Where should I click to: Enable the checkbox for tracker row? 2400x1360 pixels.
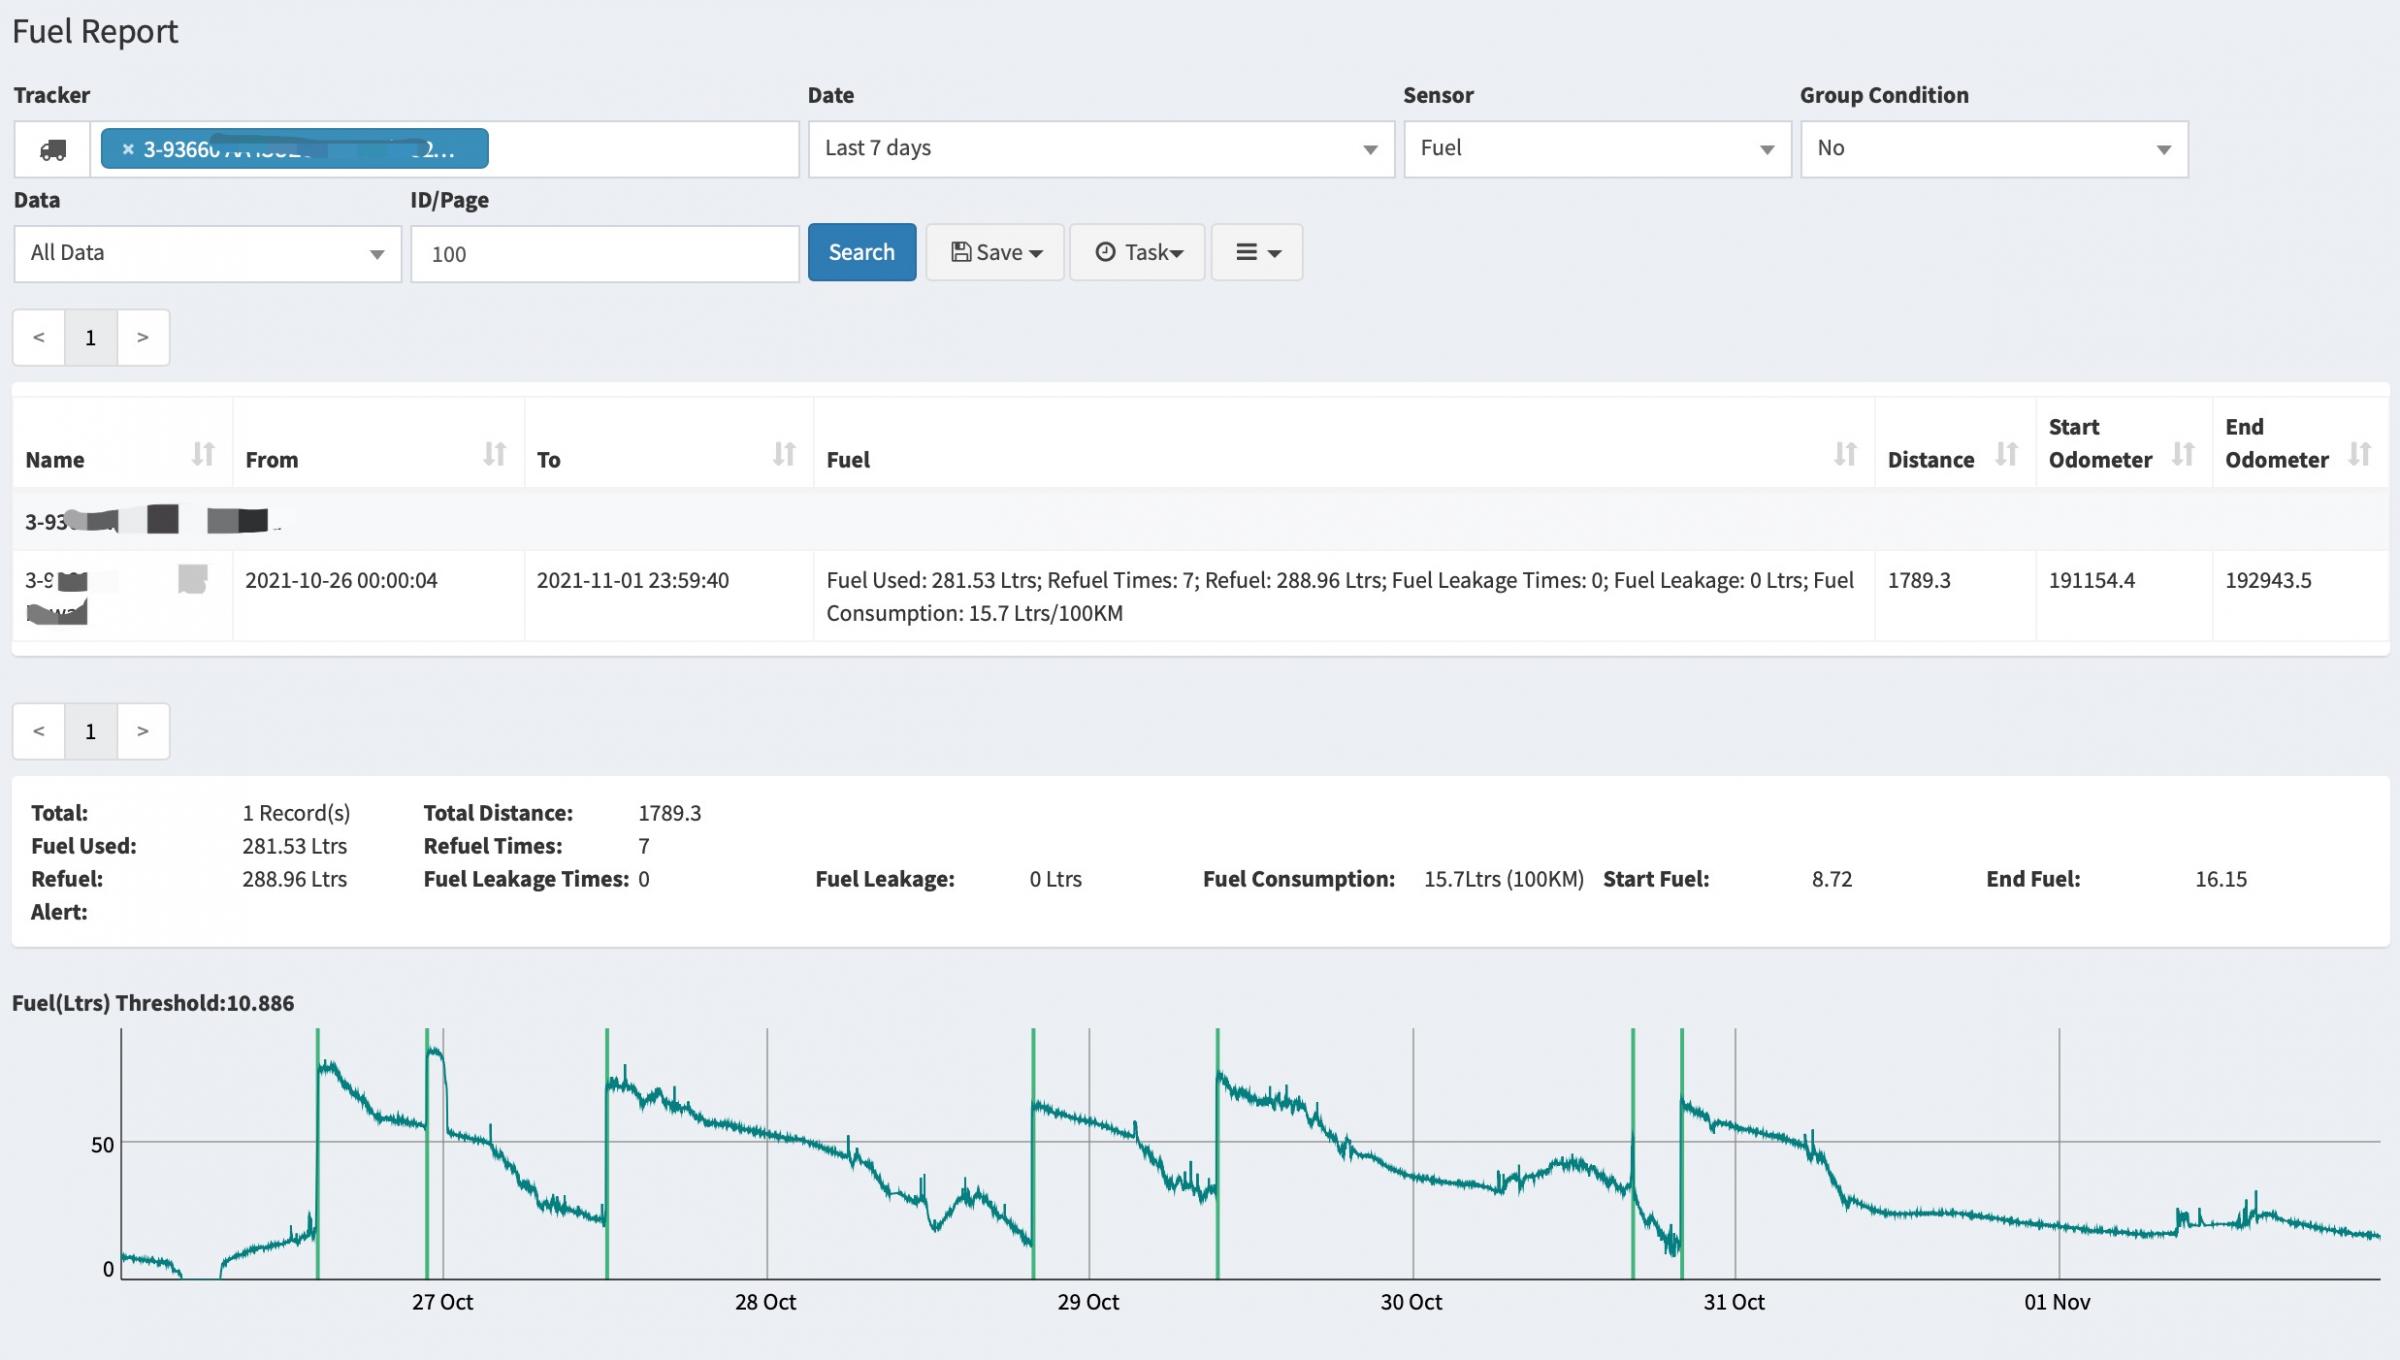(191, 579)
